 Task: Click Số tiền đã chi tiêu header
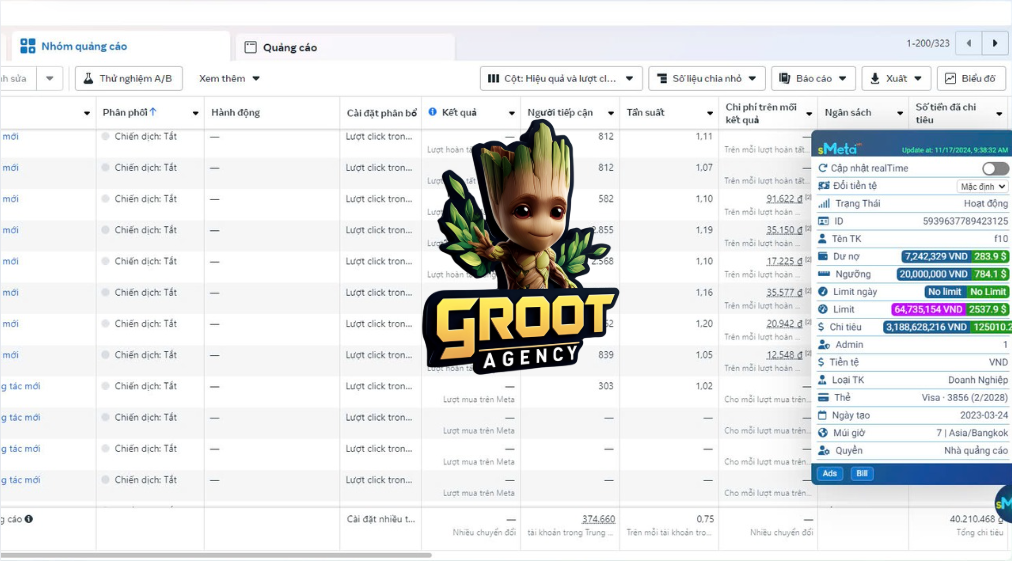coord(946,113)
